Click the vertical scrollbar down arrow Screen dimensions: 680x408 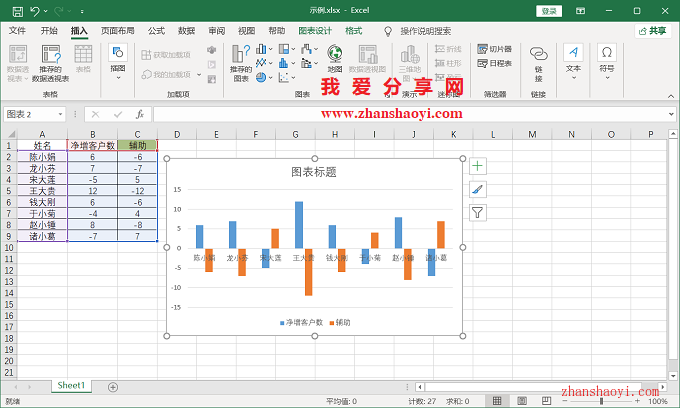(673, 376)
